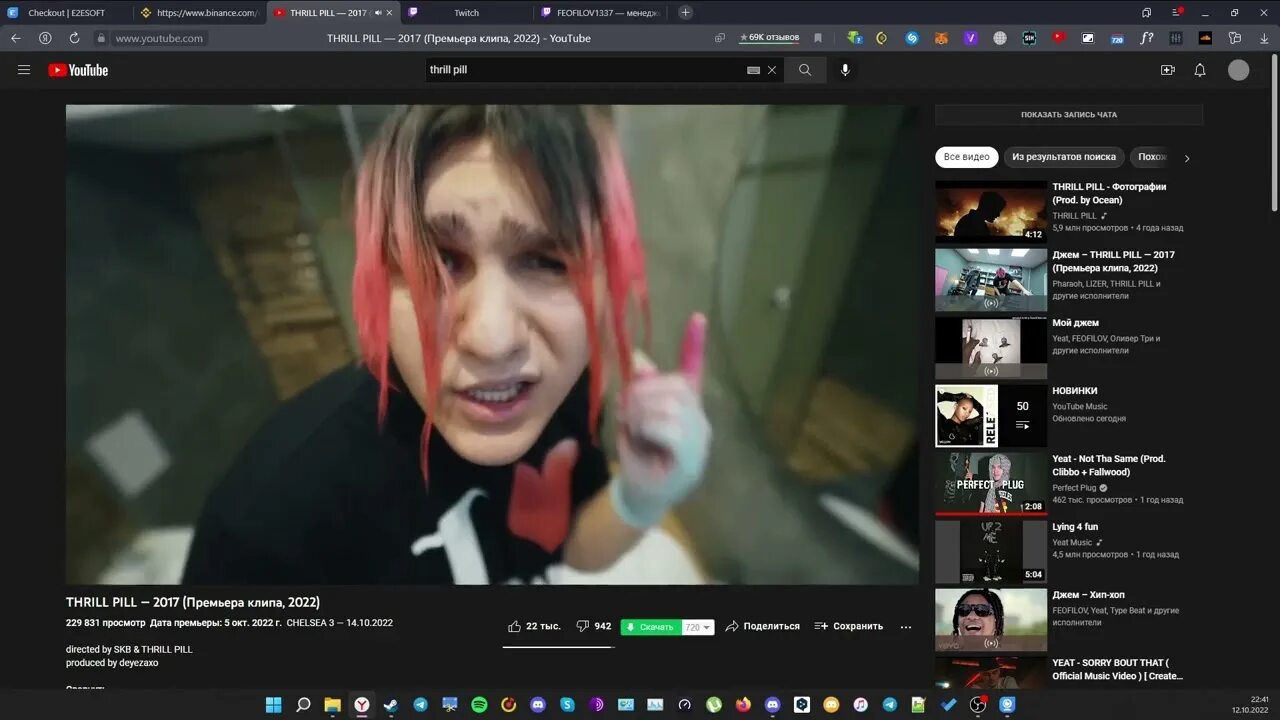The width and height of the screenshot is (1280, 720).
Task: Click the page vertical scrollbar
Action: [1274, 133]
